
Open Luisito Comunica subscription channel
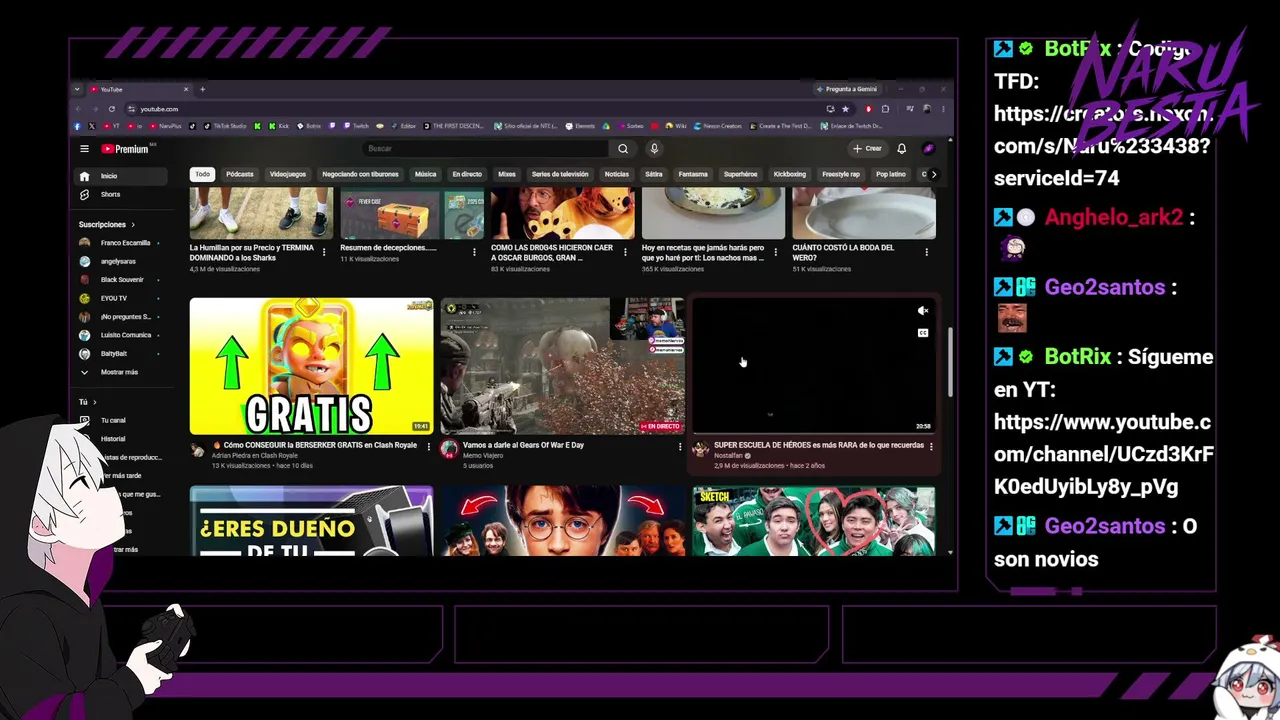[120, 335]
